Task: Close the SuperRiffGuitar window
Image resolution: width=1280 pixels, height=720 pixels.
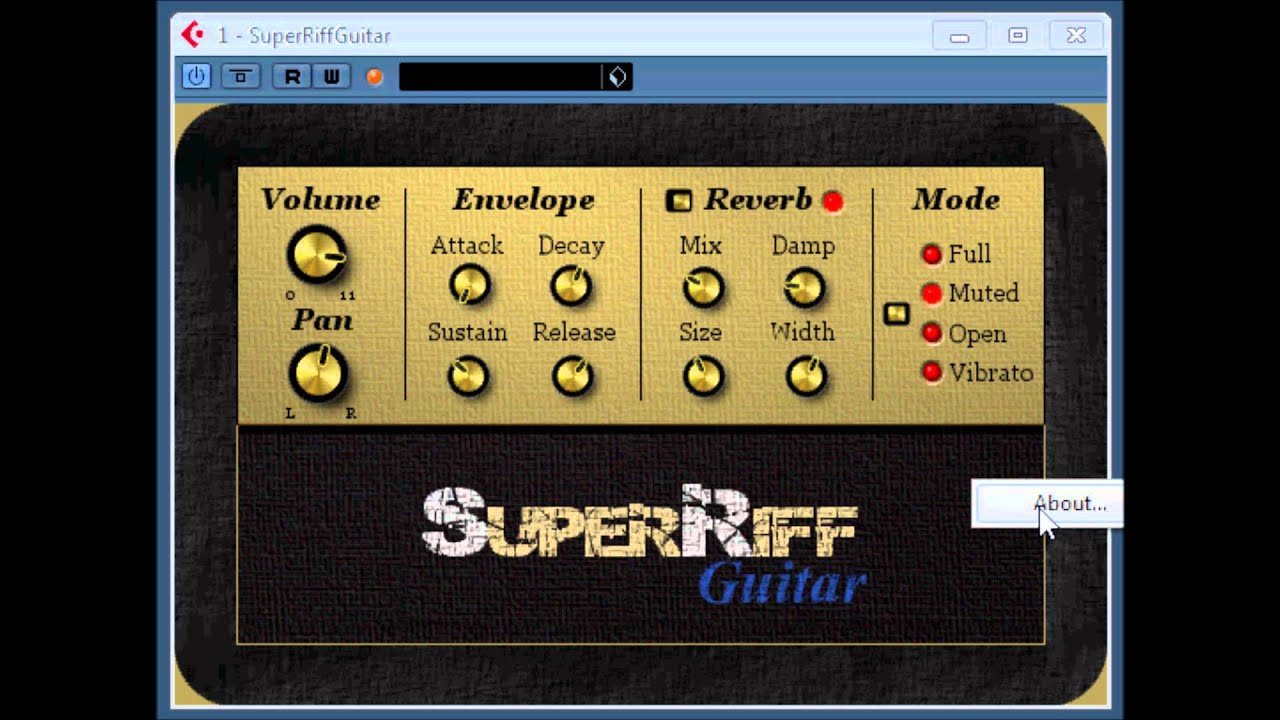Action: click(x=1076, y=36)
